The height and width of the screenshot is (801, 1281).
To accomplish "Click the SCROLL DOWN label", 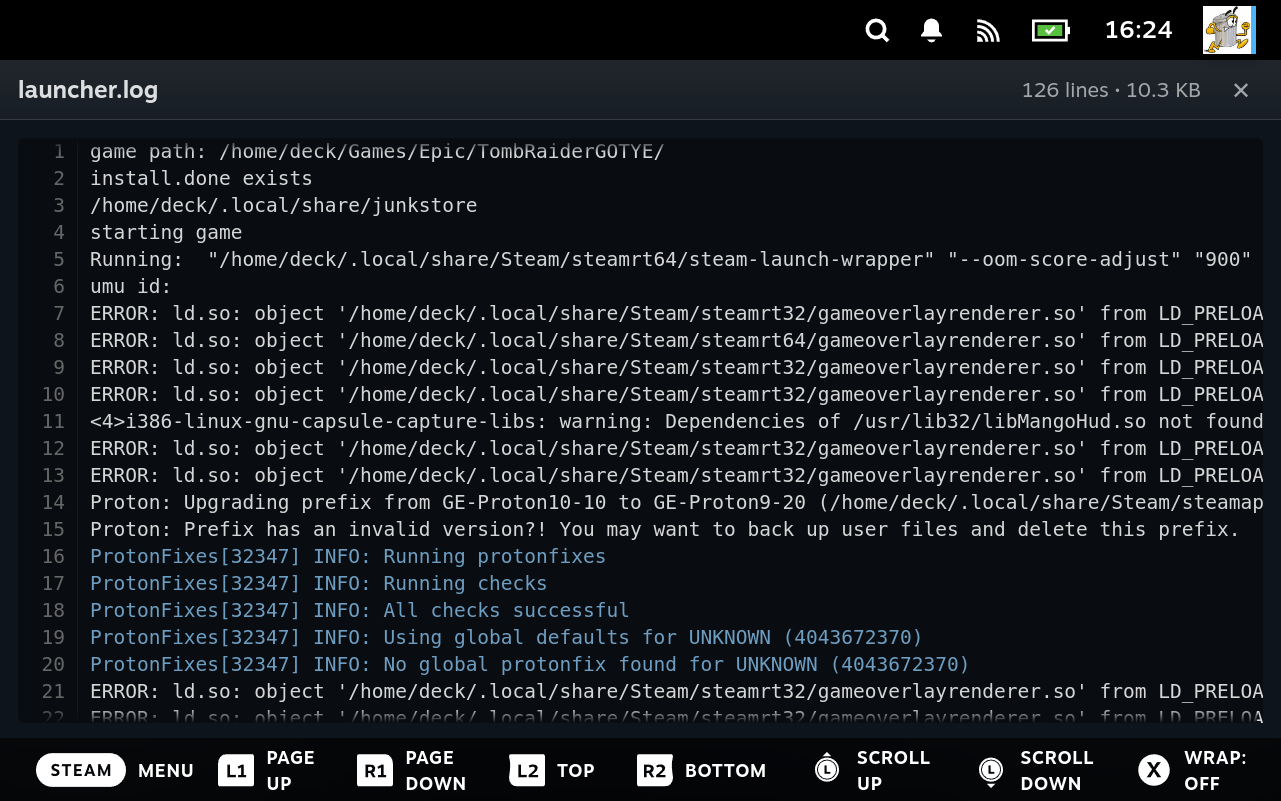I will click(1057, 770).
